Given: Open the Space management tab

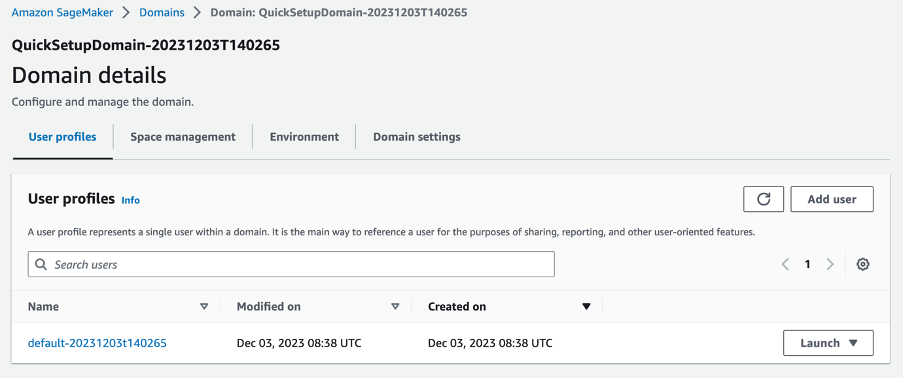Looking at the screenshot, I should pos(183,137).
